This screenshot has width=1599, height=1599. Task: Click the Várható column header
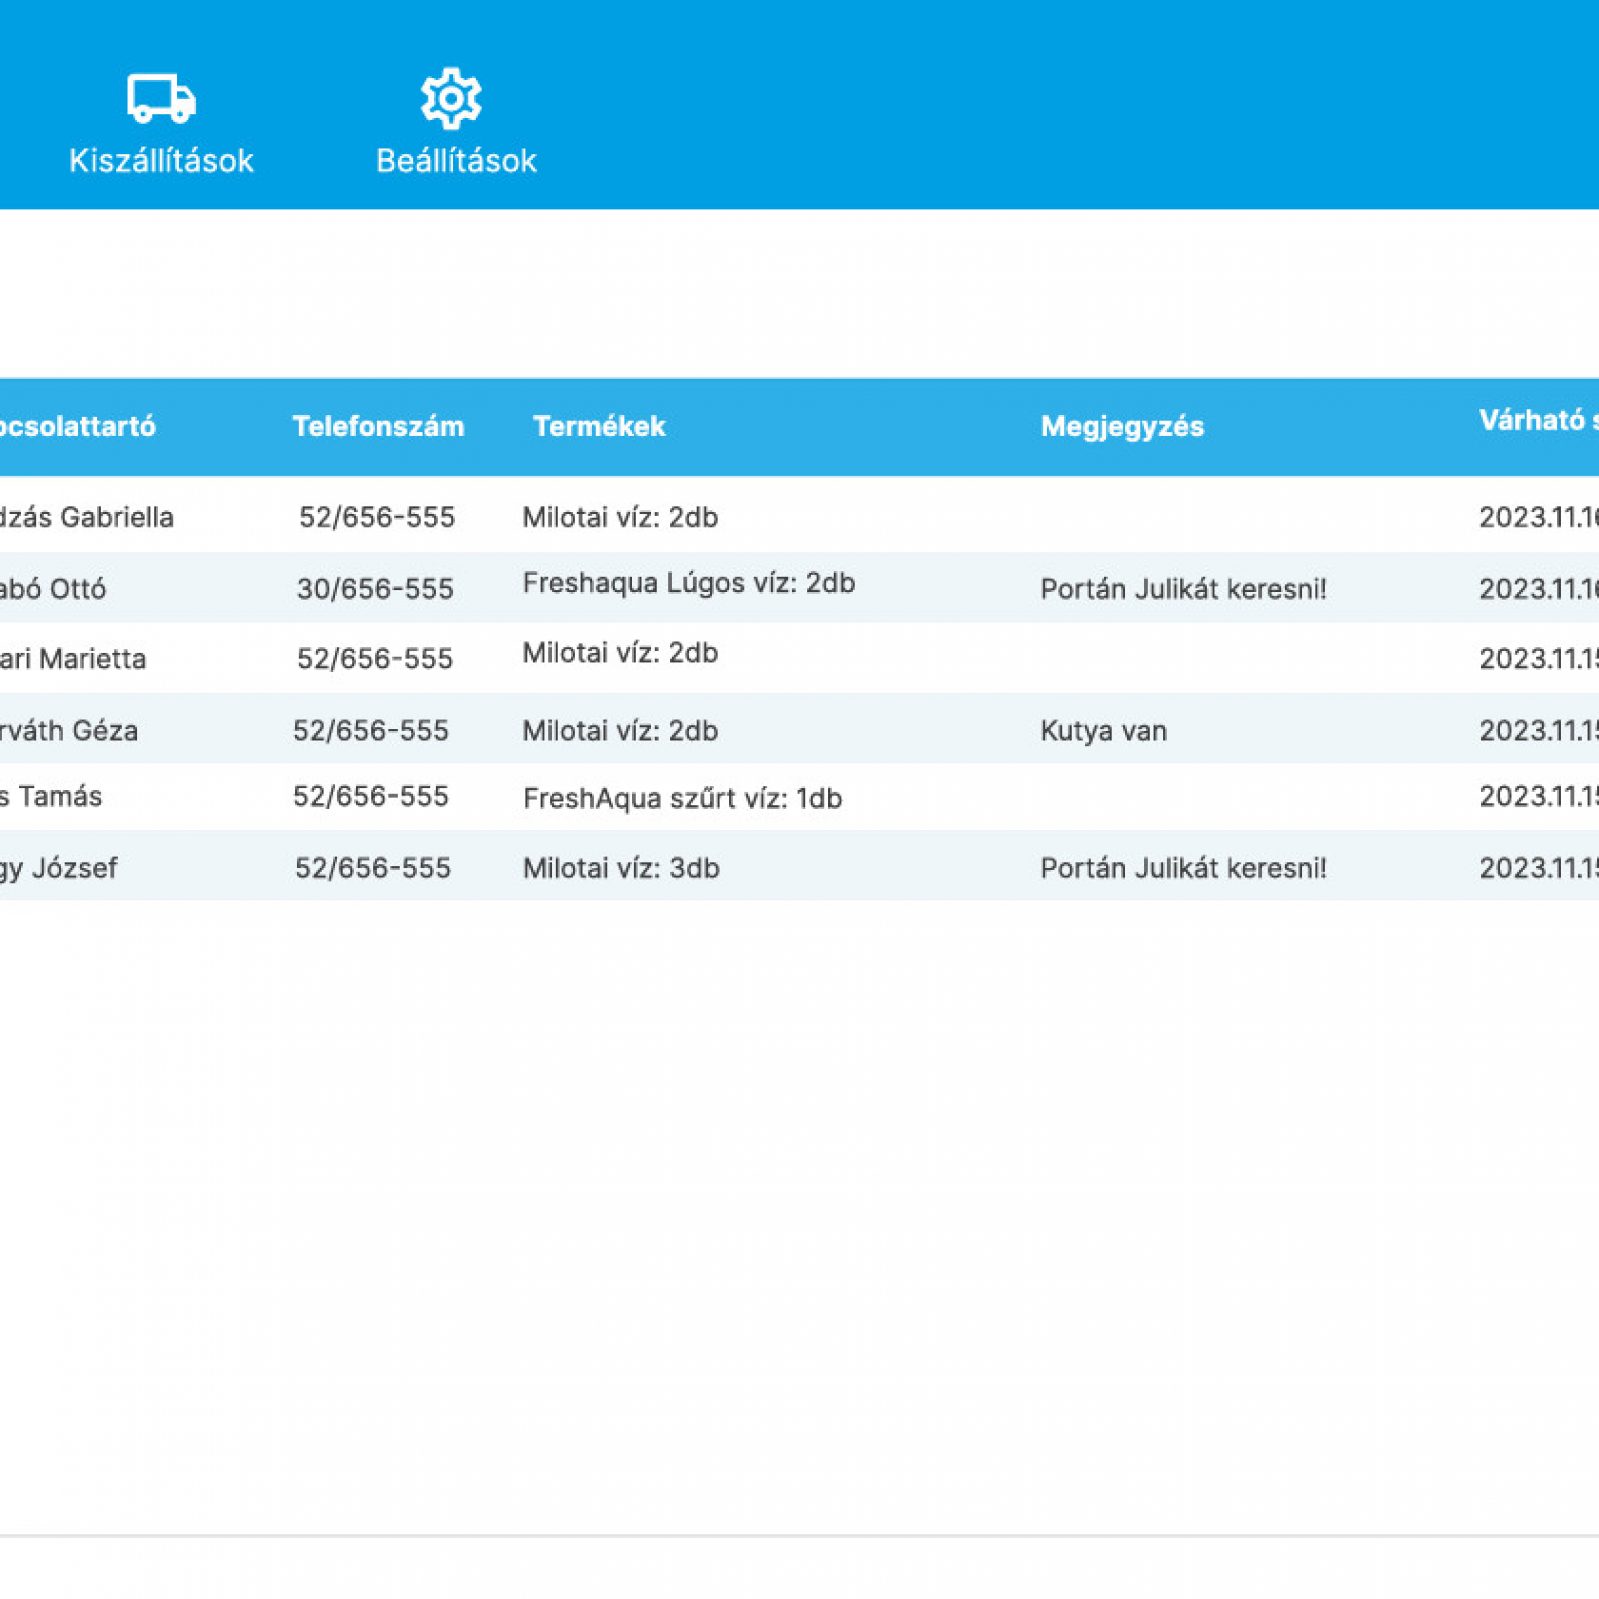click(x=1535, y=420)
